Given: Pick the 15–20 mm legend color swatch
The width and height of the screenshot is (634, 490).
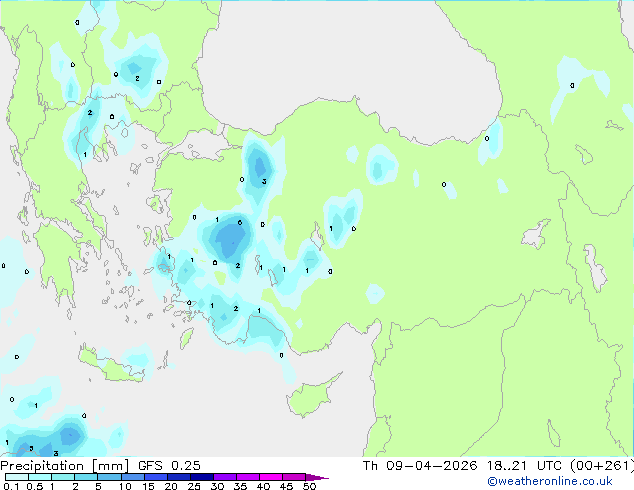Looking at the screenshot, I should (x=156, y=477).
